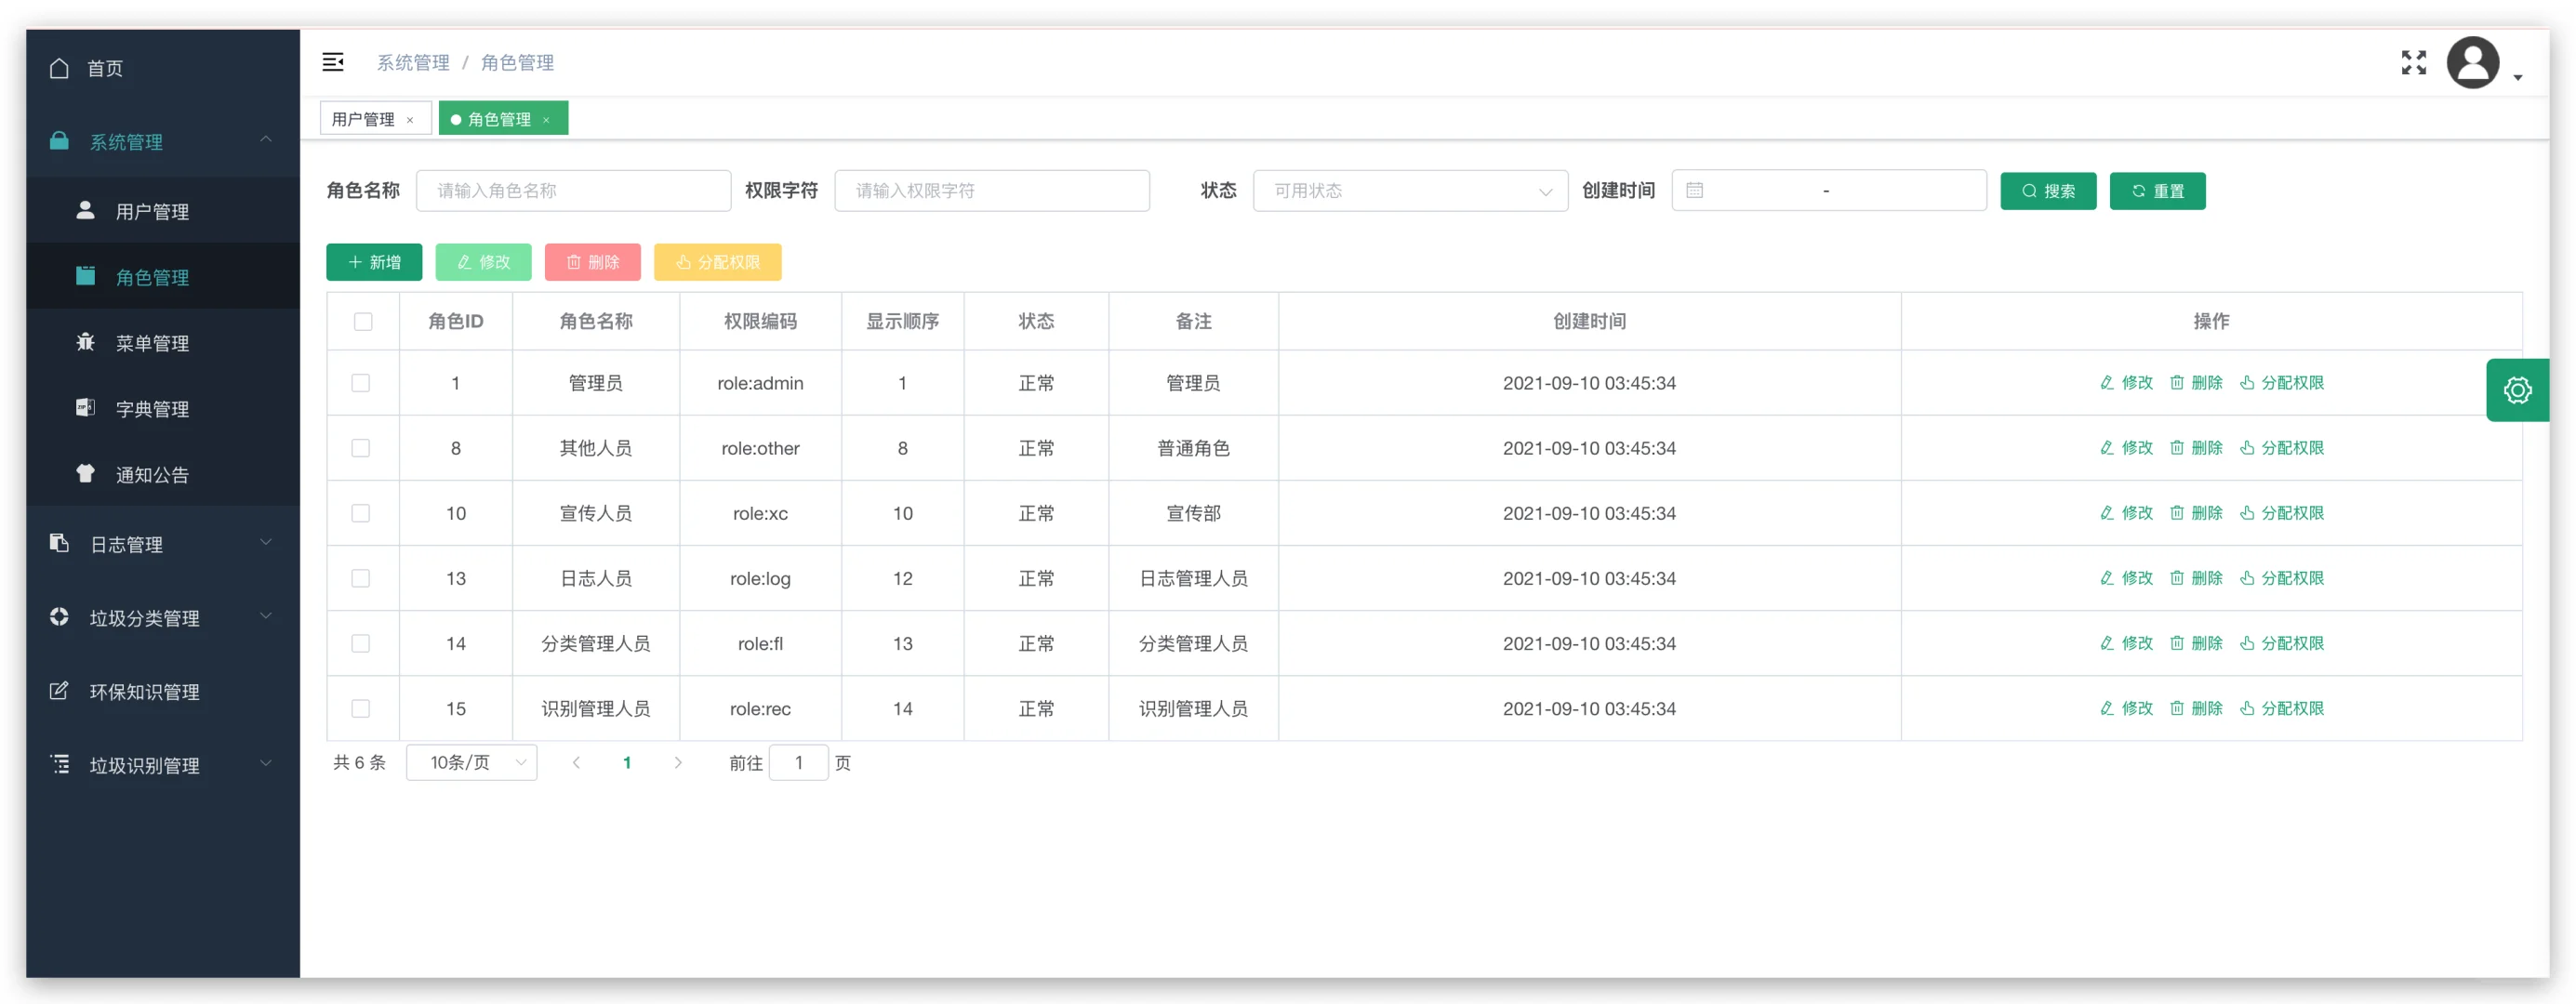Click the user avatar icon

tap(2472, 63)
